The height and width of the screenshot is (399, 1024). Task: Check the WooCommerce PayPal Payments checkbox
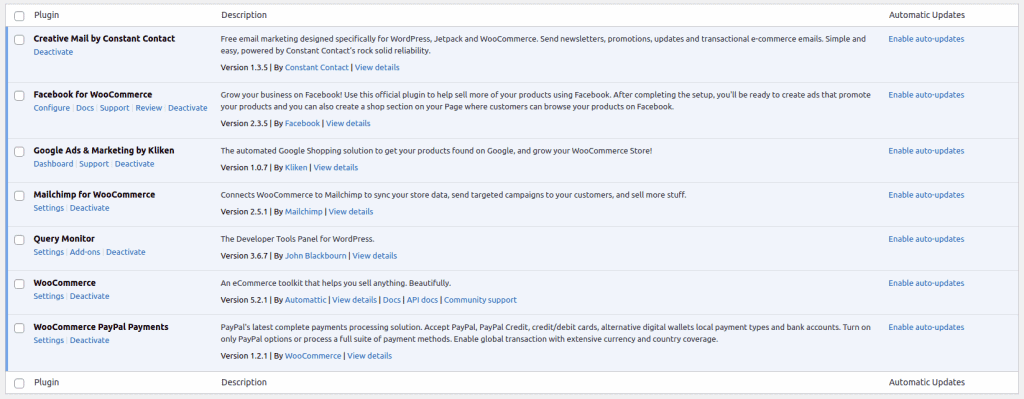click(x=20, y=328)
